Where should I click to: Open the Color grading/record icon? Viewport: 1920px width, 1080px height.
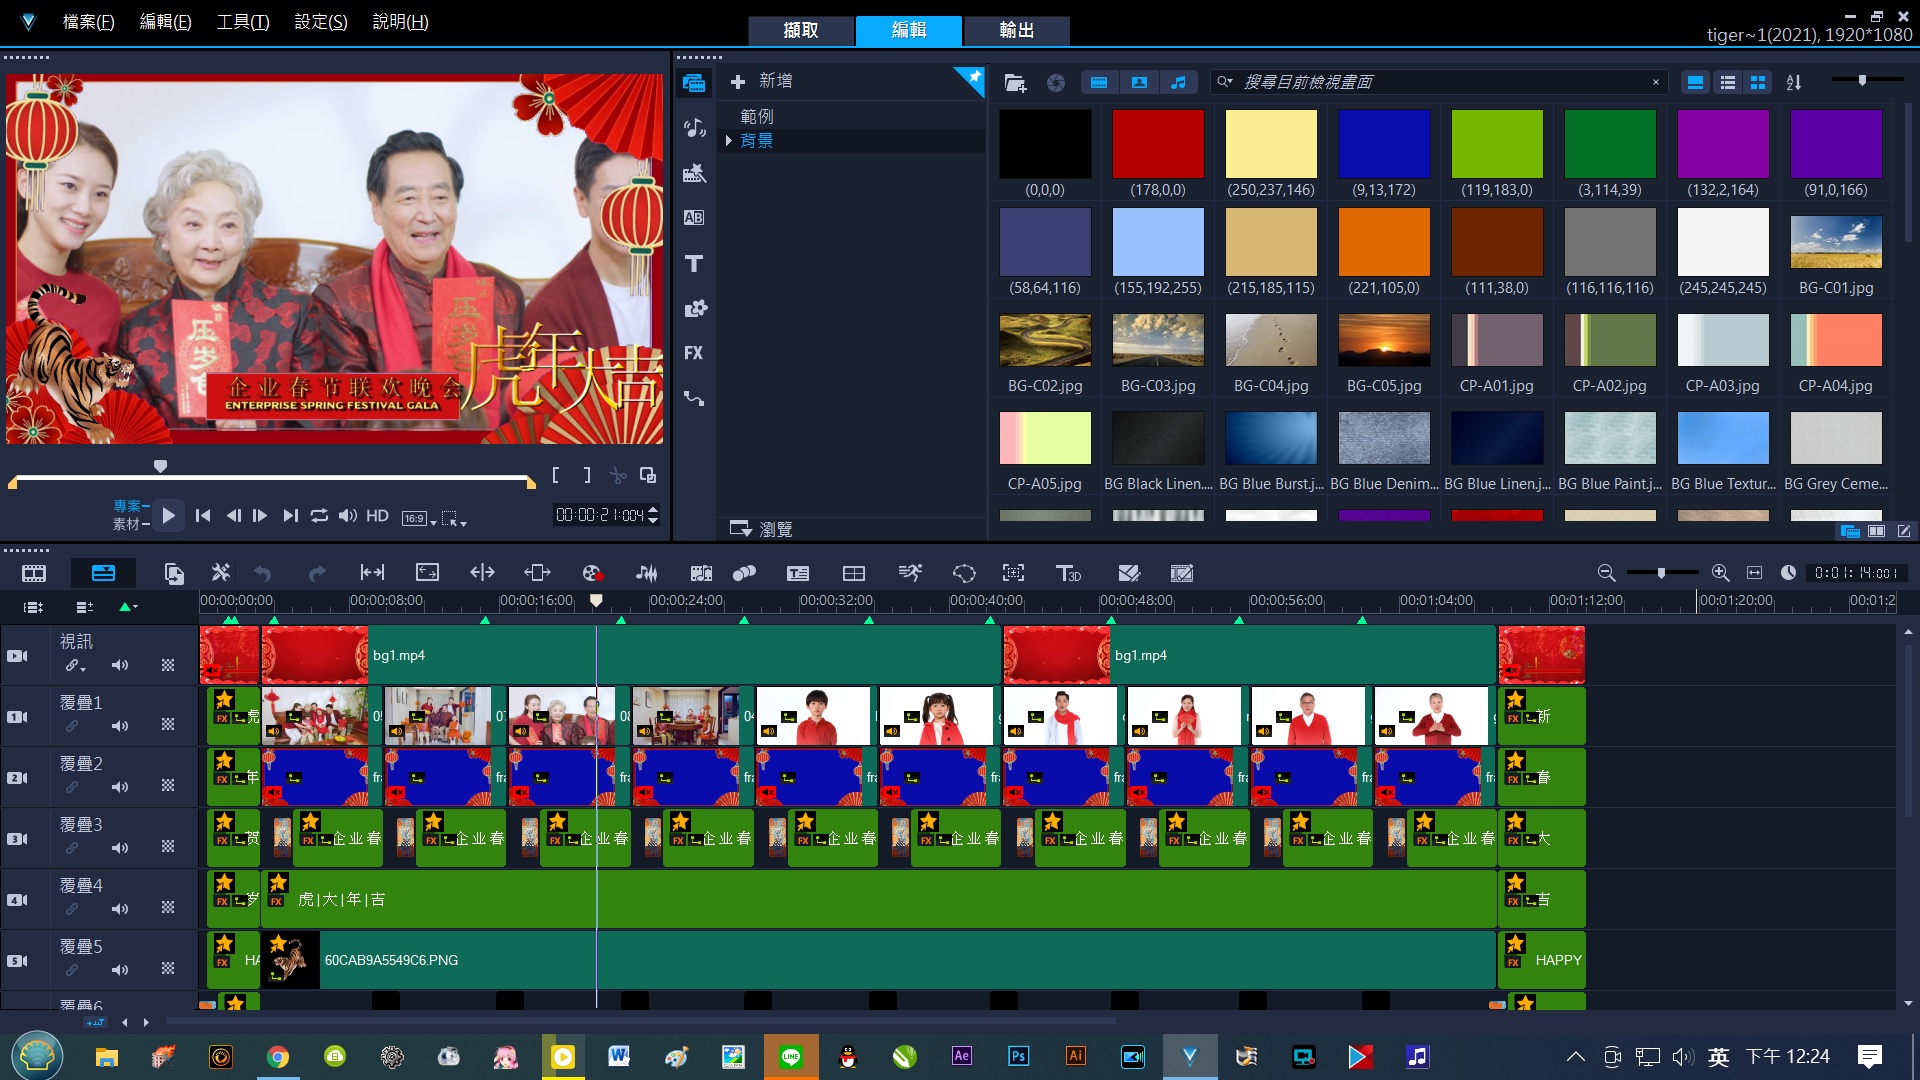coord(592,573)
